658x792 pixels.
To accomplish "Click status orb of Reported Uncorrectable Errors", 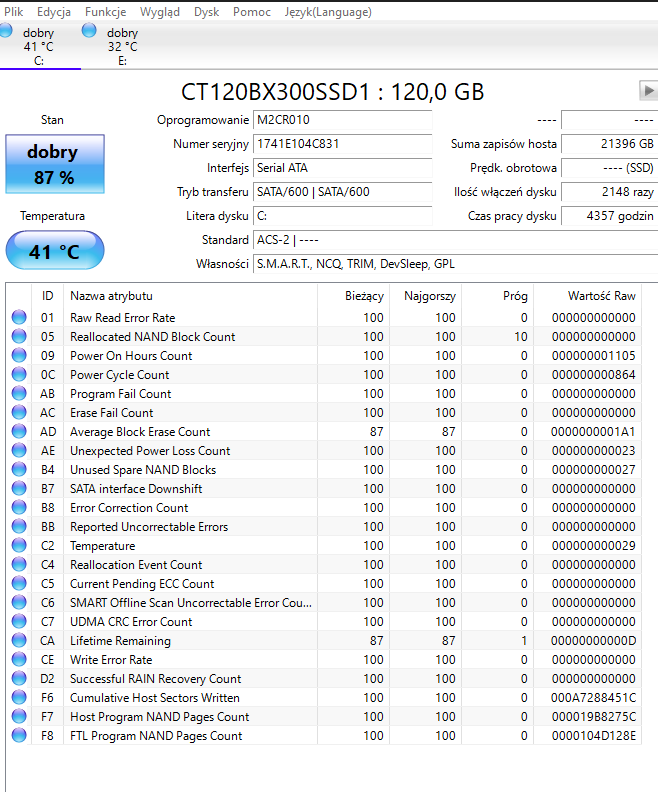I will pyautogui.click(x=19, y=526).
